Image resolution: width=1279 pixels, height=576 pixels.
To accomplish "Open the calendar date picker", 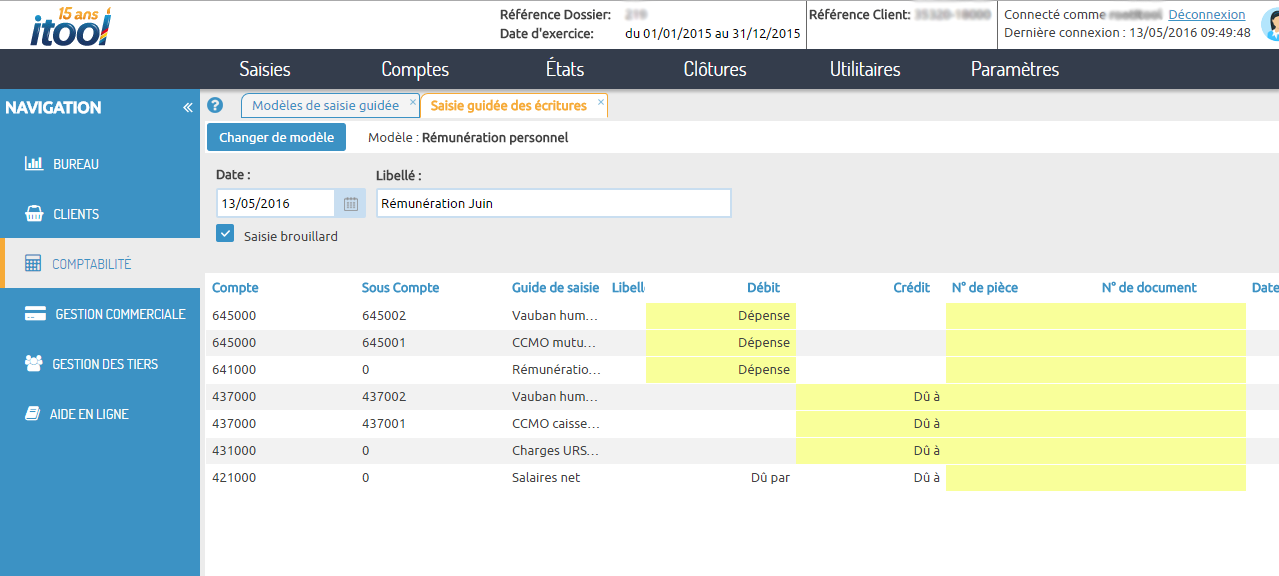I will [350, 202].
